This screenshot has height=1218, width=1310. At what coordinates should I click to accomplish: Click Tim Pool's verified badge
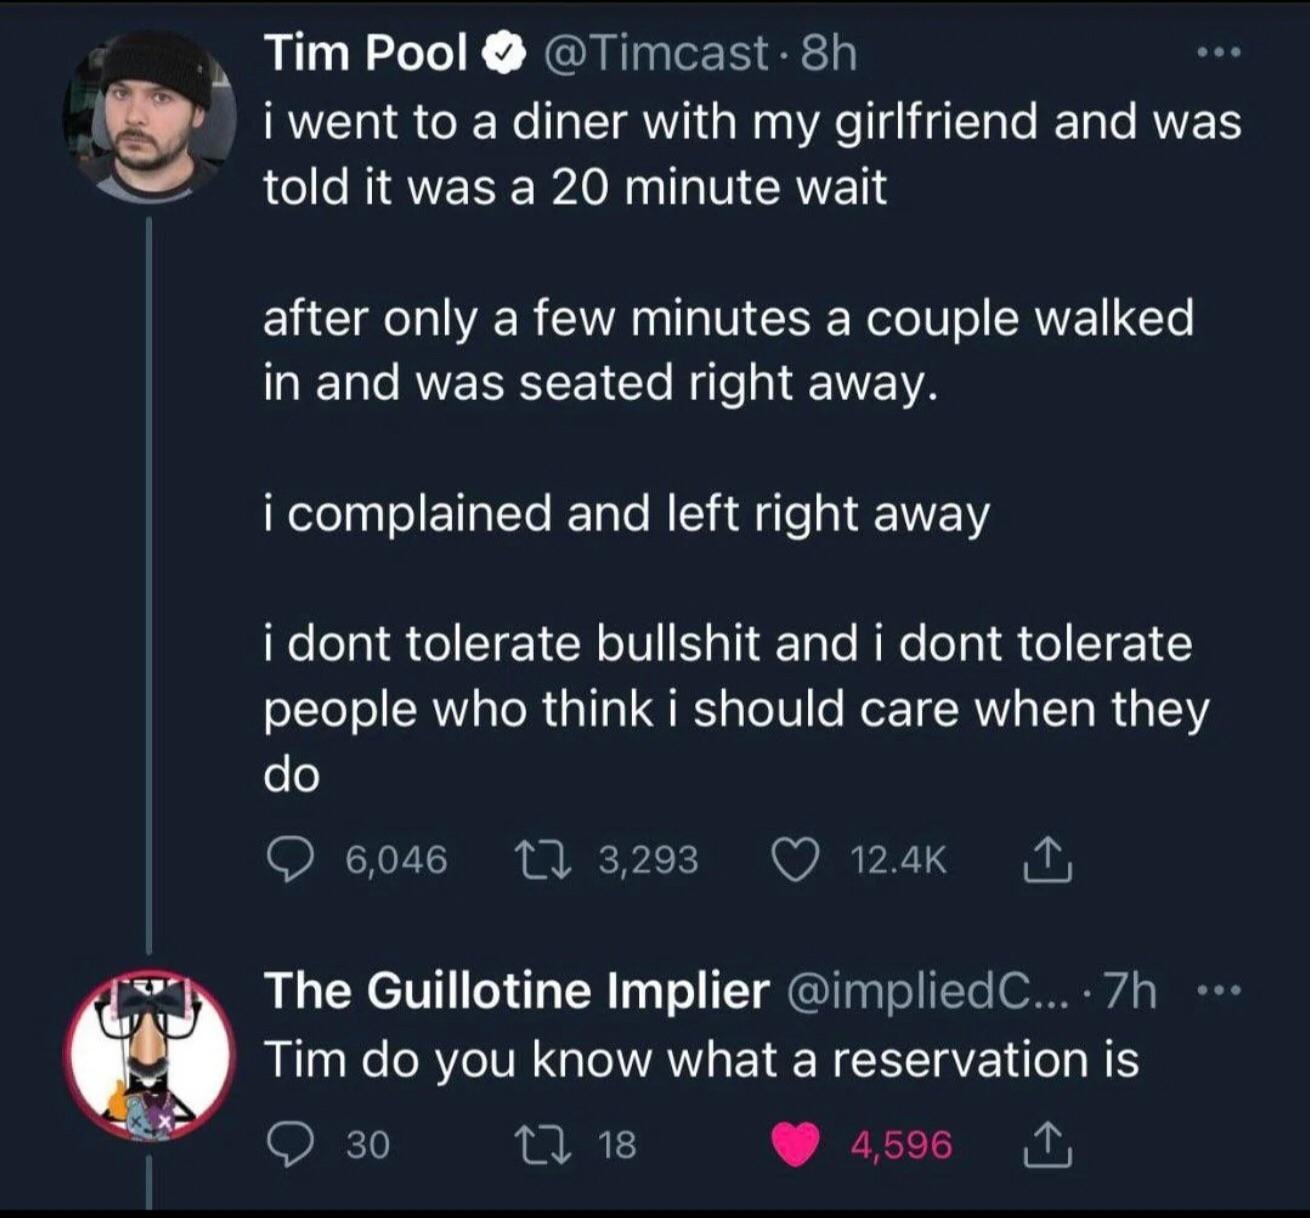tap(502, 54)
